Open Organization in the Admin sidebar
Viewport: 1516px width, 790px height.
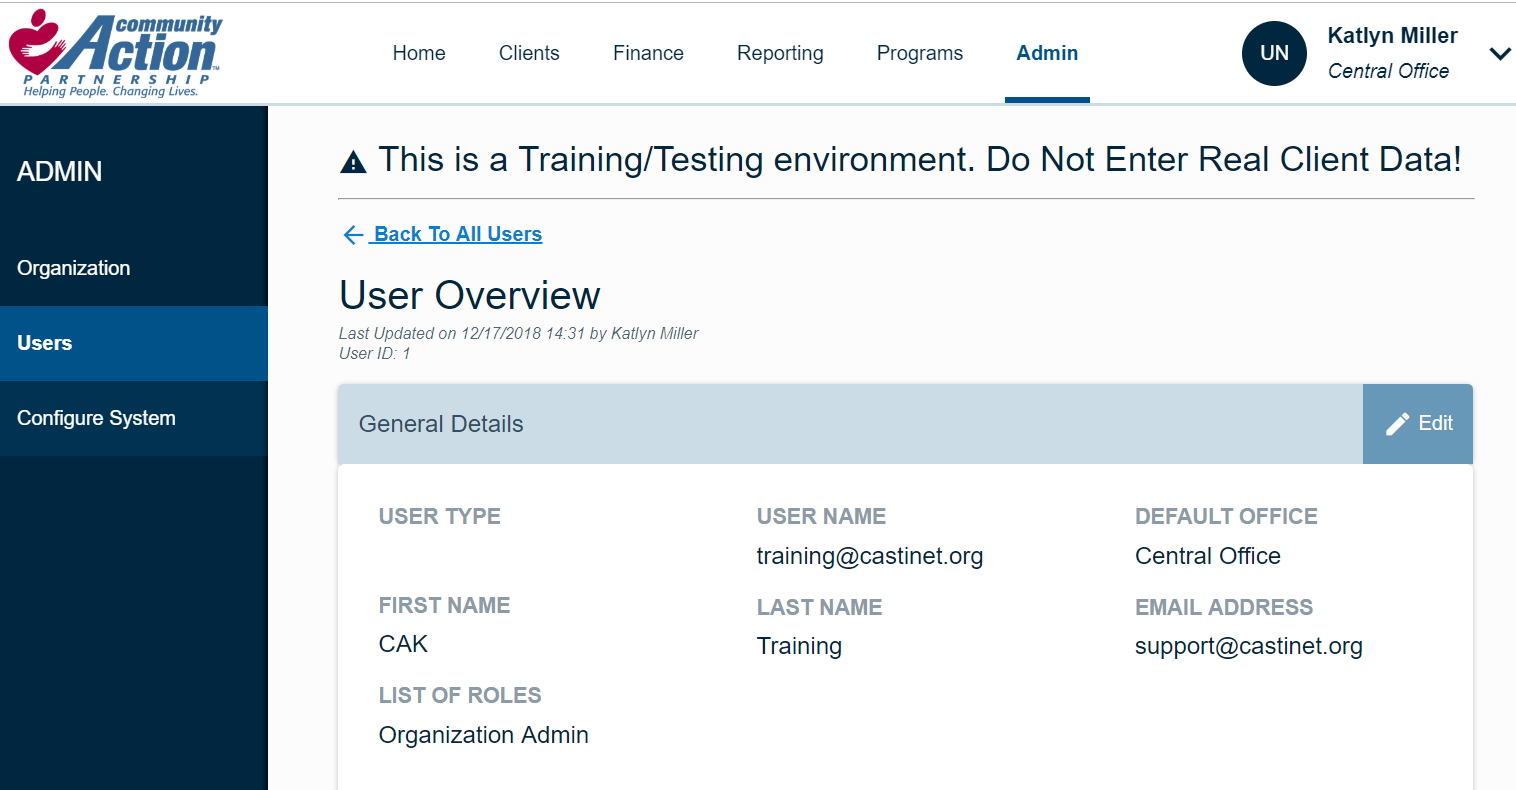[134, 268]
